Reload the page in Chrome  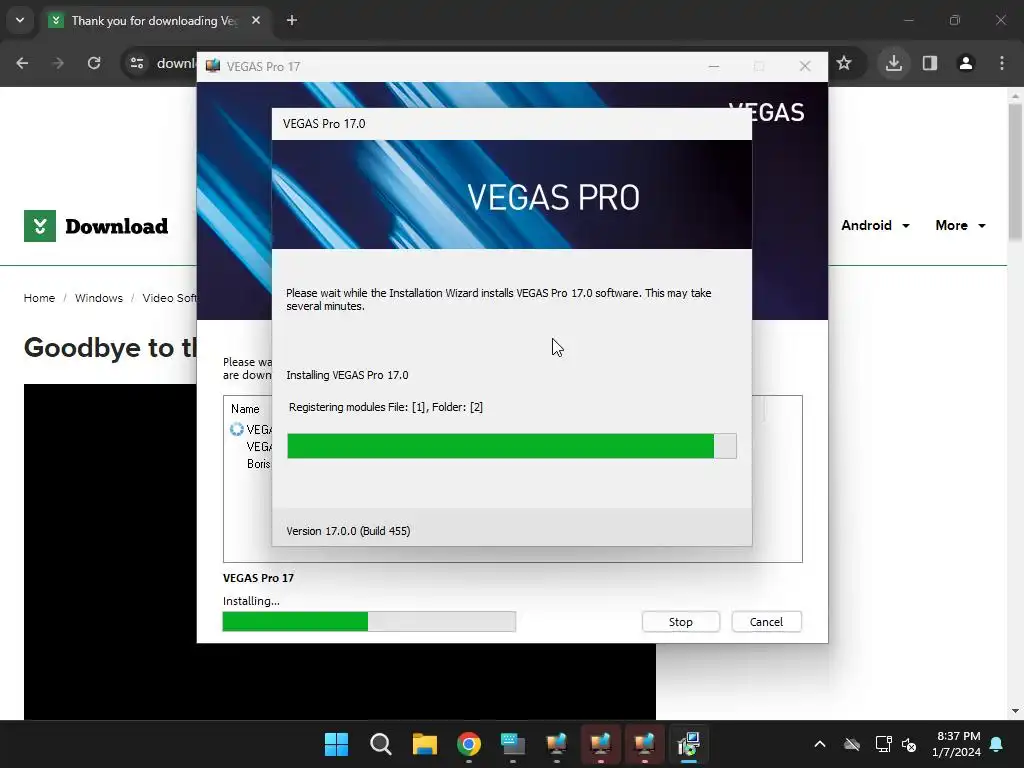click(94, 63)
